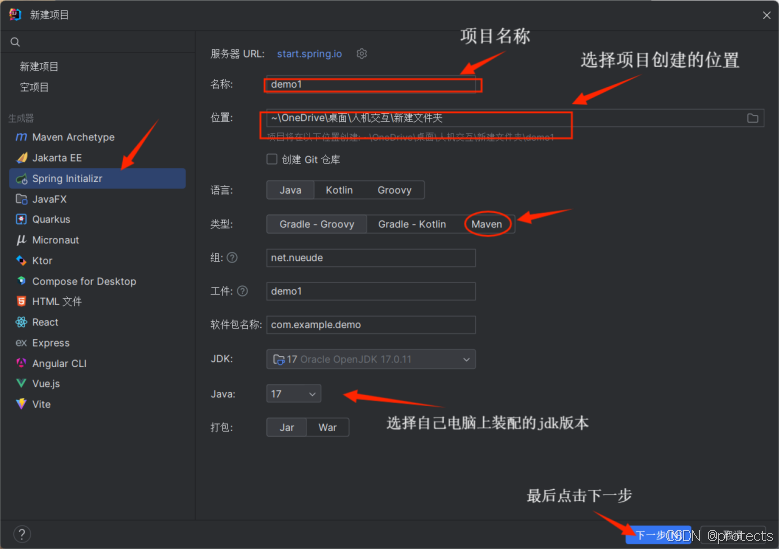Click the package name field com.example.demo
779x550 pixels.
(x=371, y=325)
